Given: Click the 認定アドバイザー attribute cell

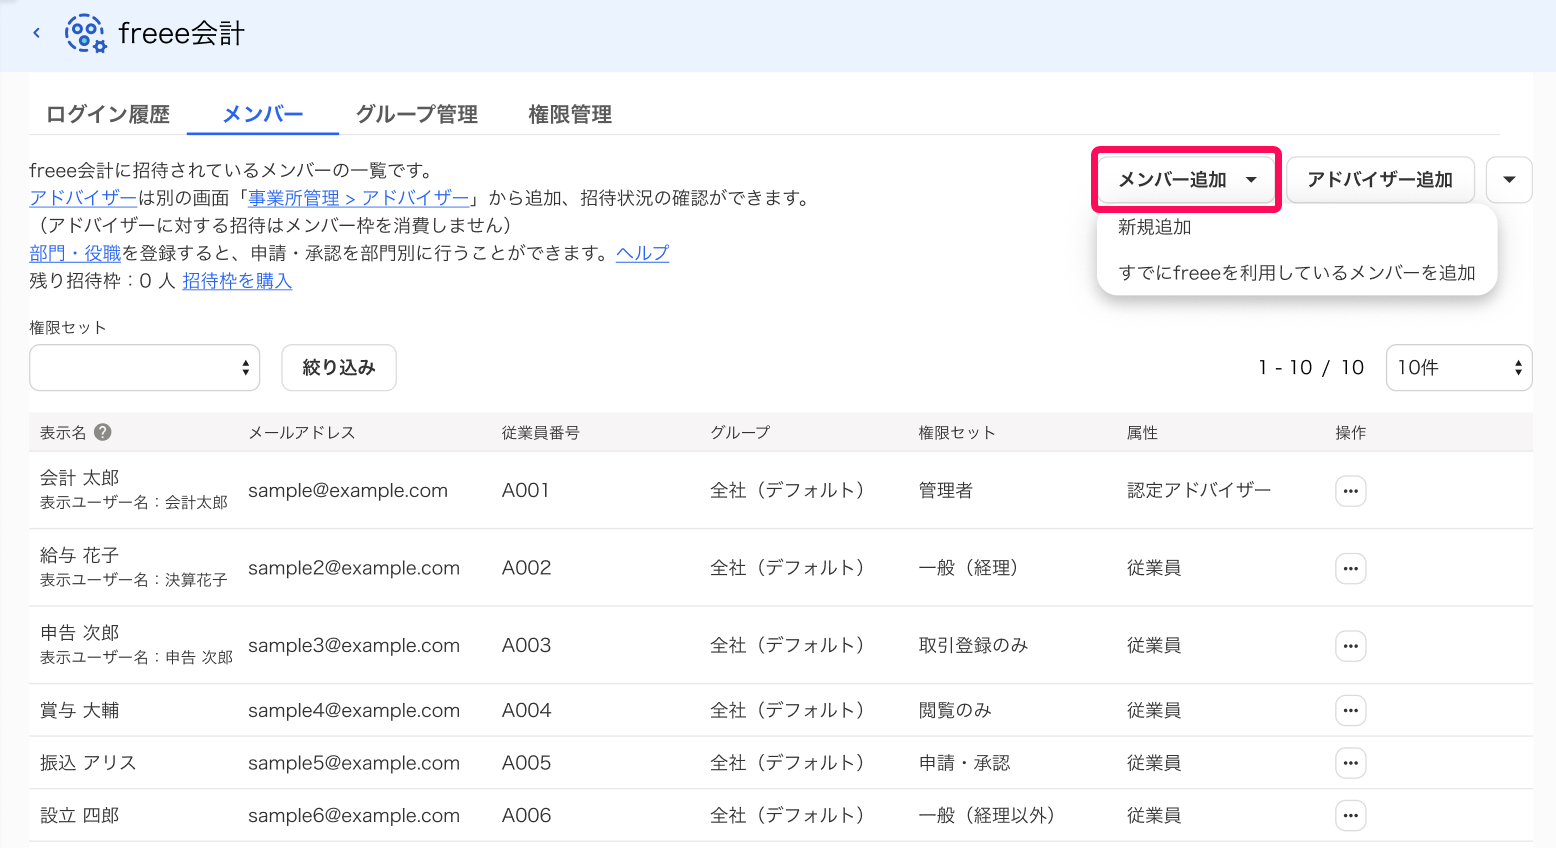Looking at the screenshot, I should click(x=1199, y=491).
